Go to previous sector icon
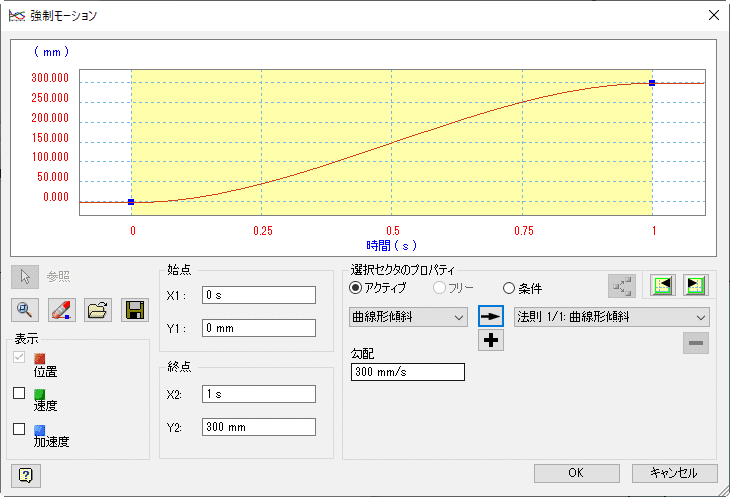Image resolution: width=730 pixels, height=497 pixels. point(662,285)
